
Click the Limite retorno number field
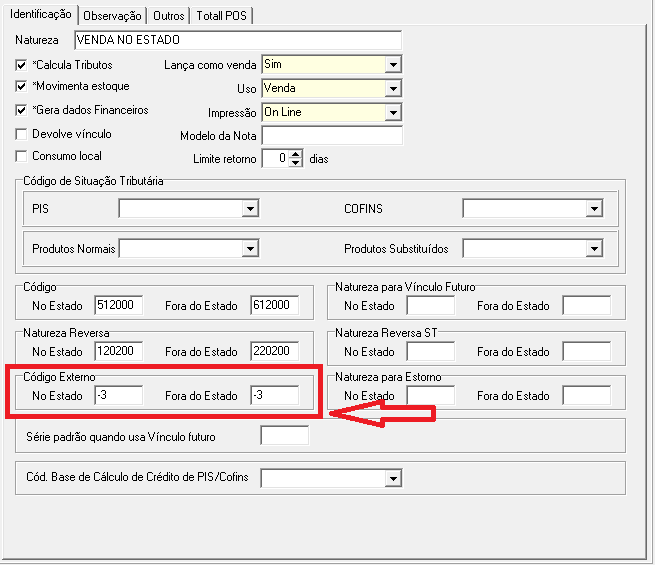click(x=275, y=158)
